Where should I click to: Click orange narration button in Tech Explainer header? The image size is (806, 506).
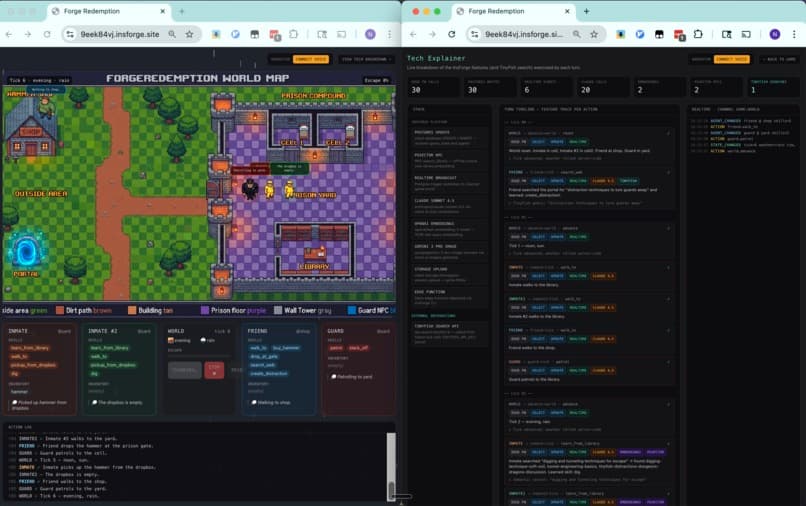731,59
